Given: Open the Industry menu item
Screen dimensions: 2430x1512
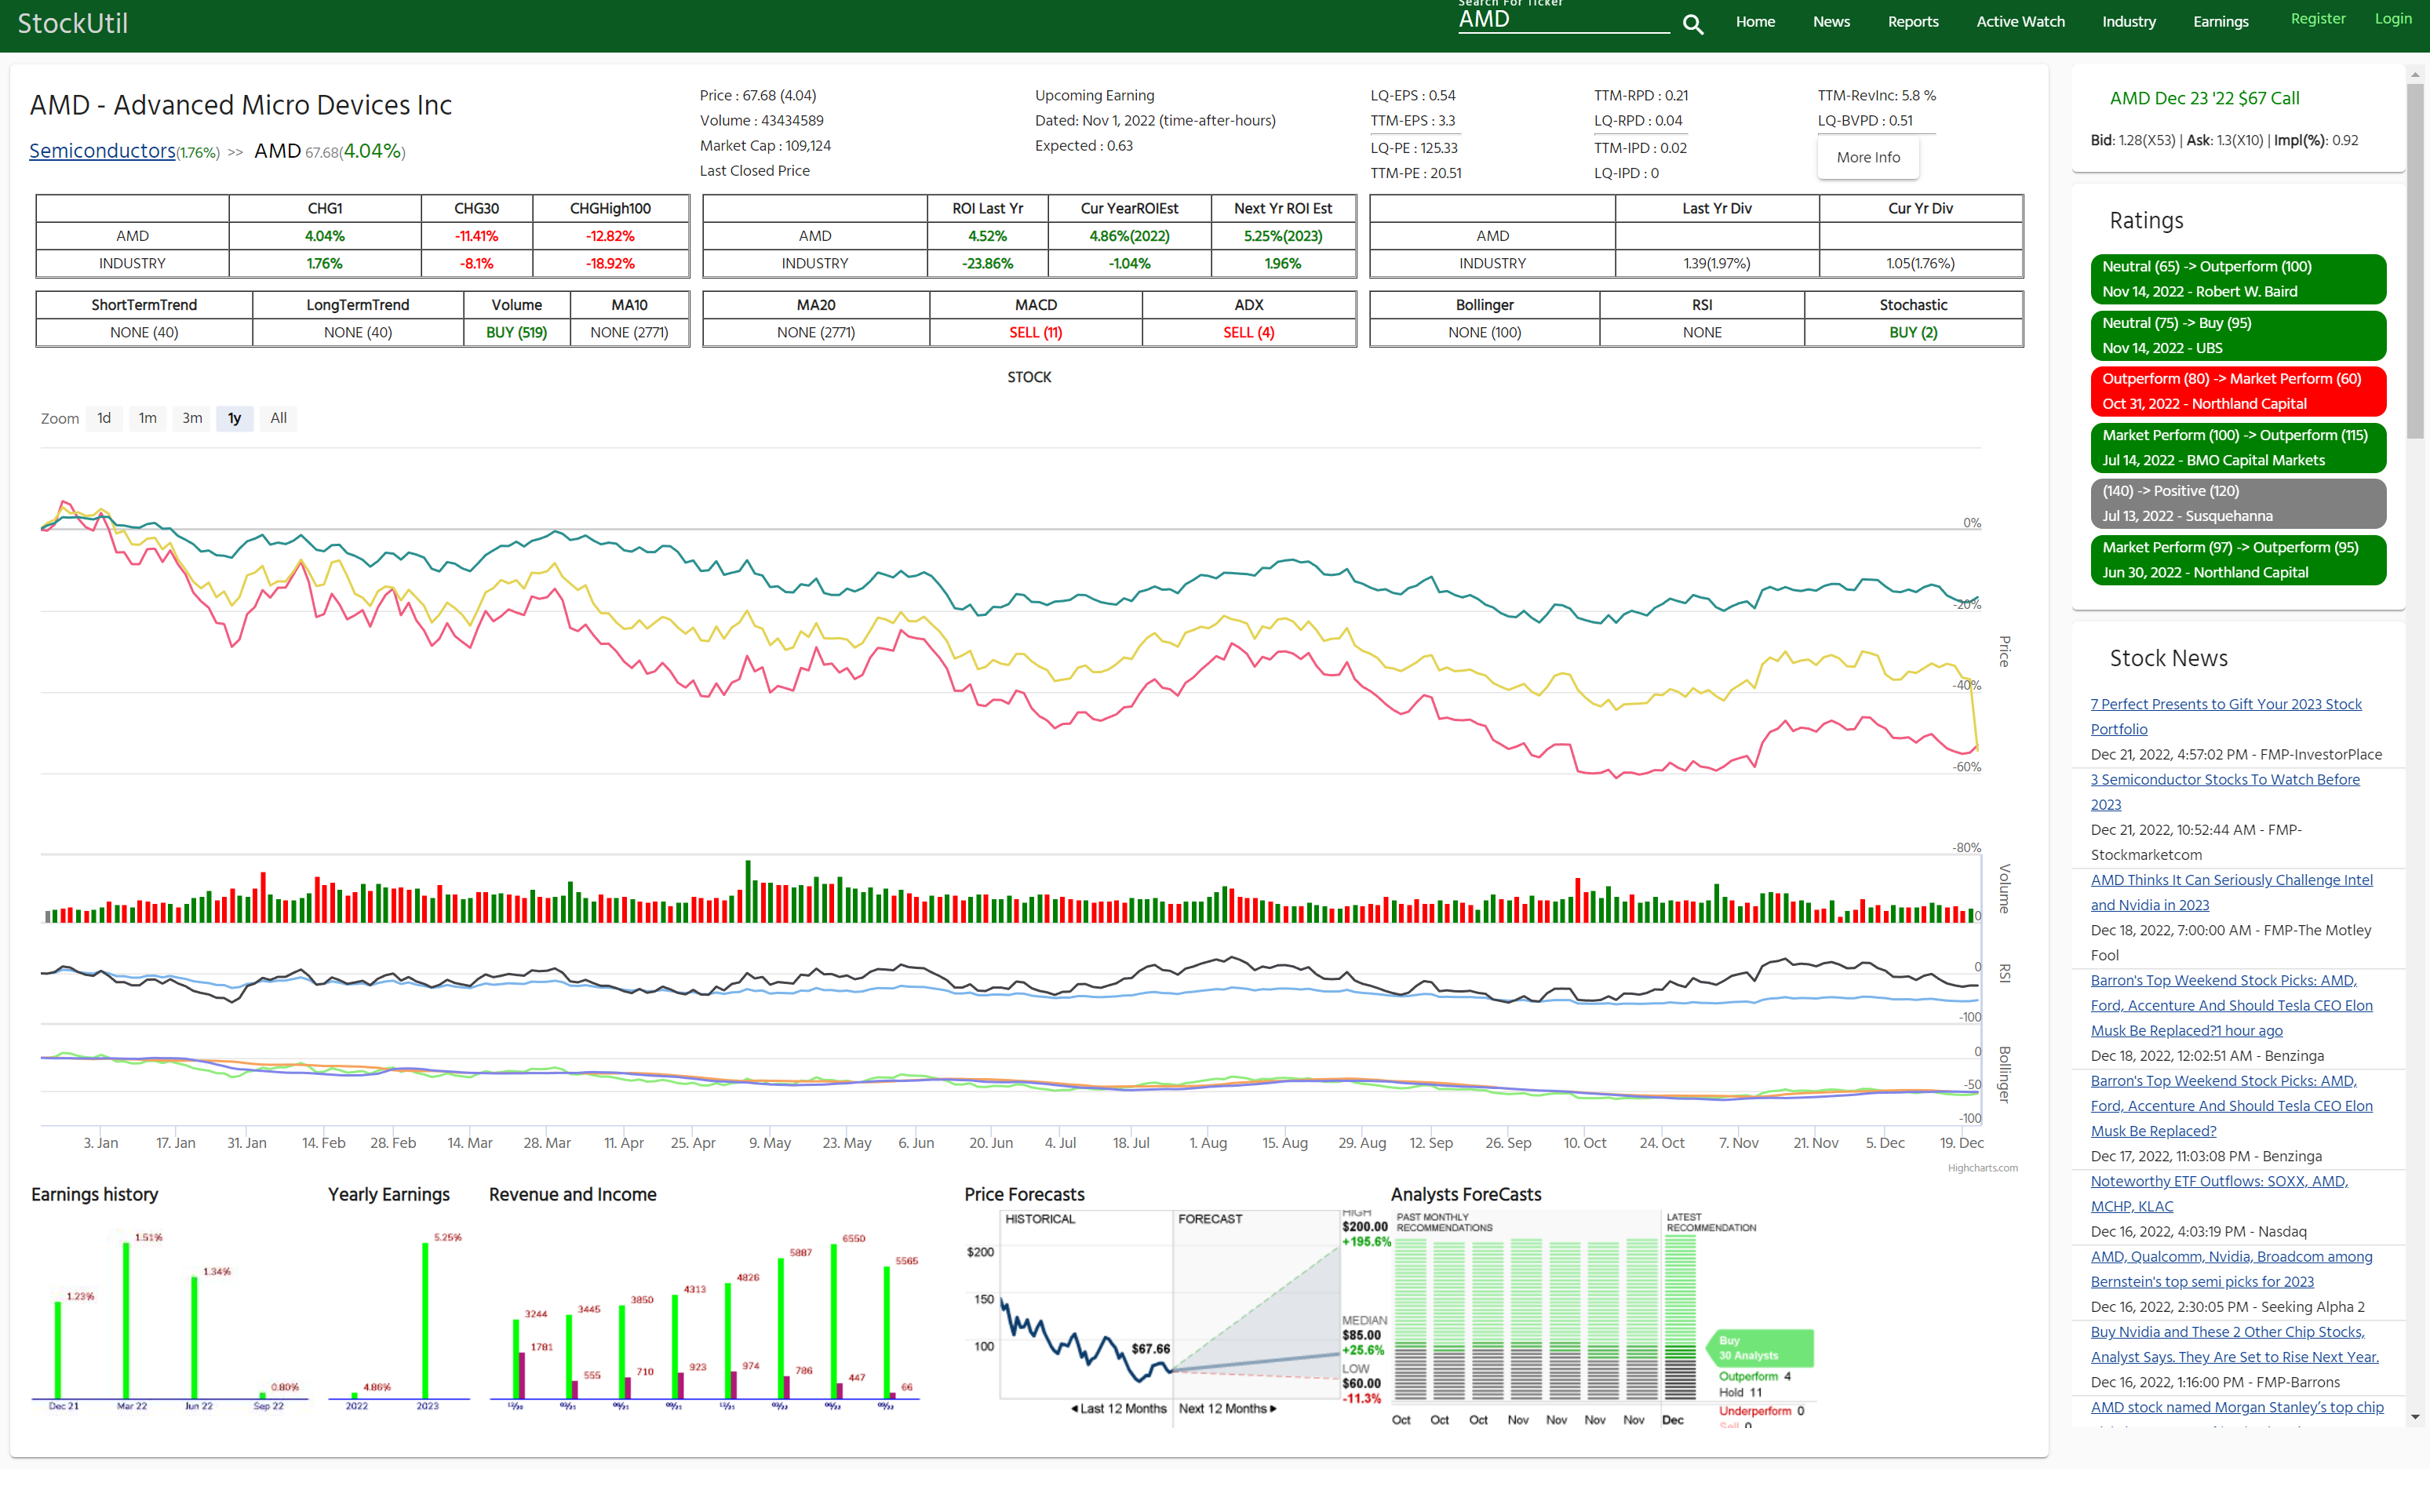Looking at the screenshot, I should coord(2129,22).
